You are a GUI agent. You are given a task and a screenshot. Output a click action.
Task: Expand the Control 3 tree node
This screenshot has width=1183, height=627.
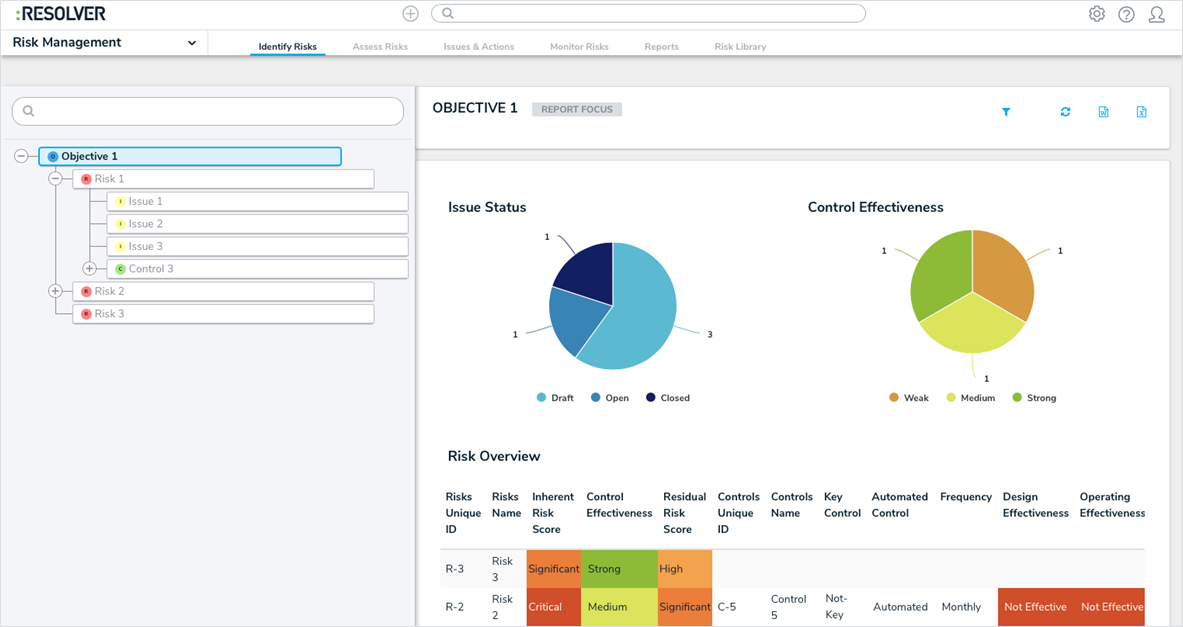click(x=89, y=268)
